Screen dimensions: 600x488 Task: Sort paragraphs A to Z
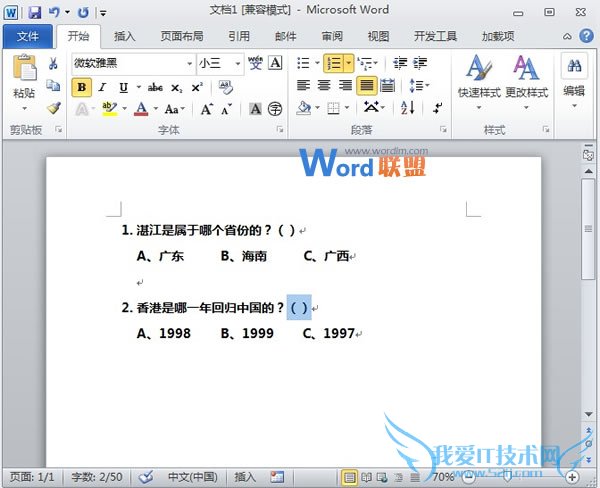(x=408, y=108)
